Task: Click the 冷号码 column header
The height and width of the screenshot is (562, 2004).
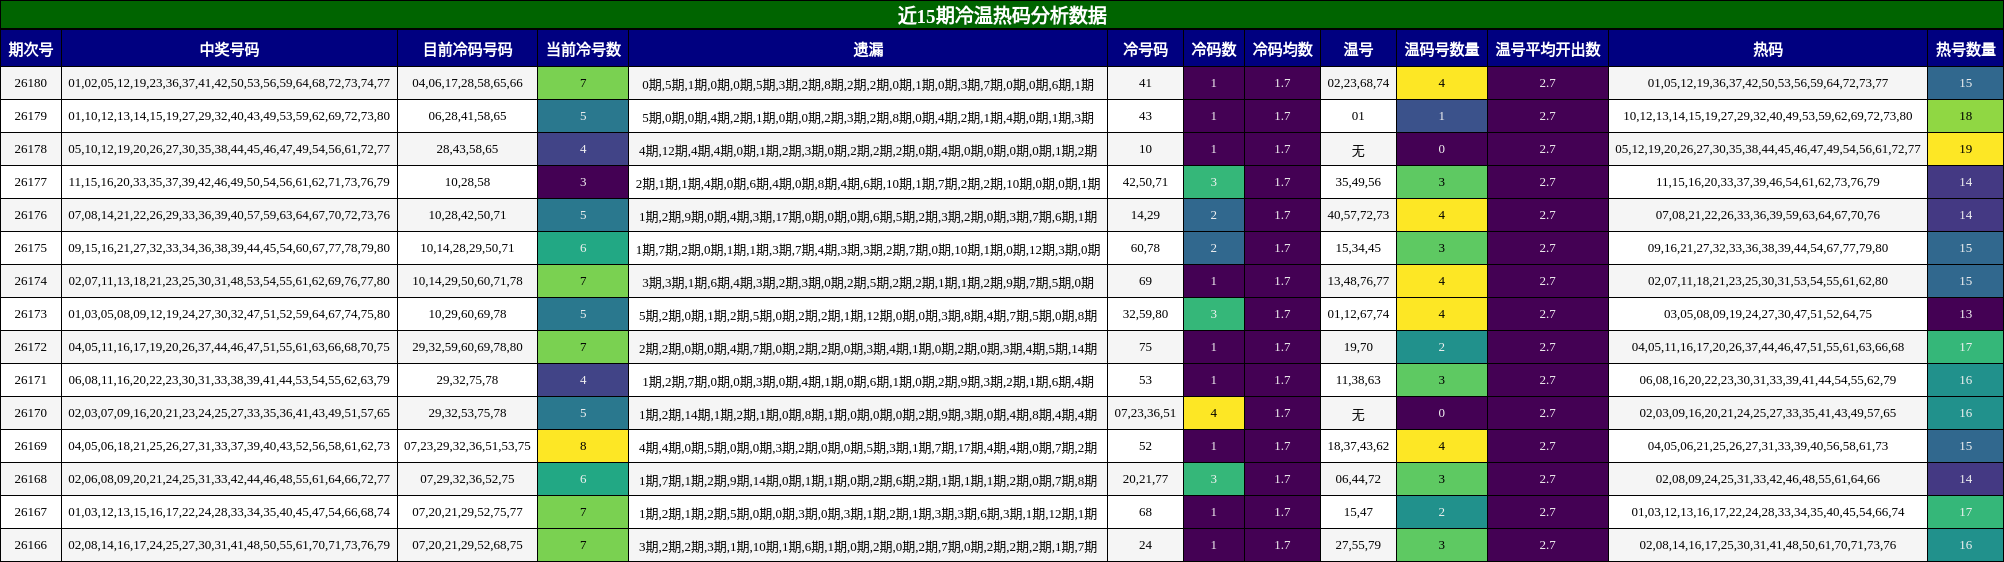Action: (1145, 49)
